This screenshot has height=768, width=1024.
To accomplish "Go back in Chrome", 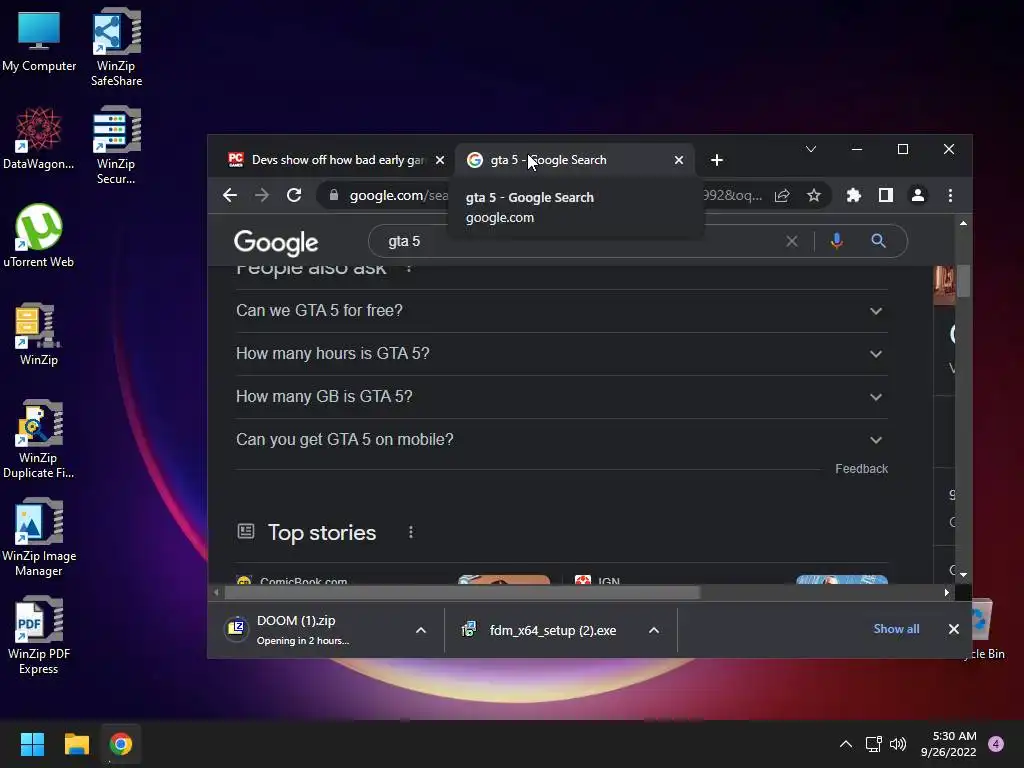I will point(230,195).
